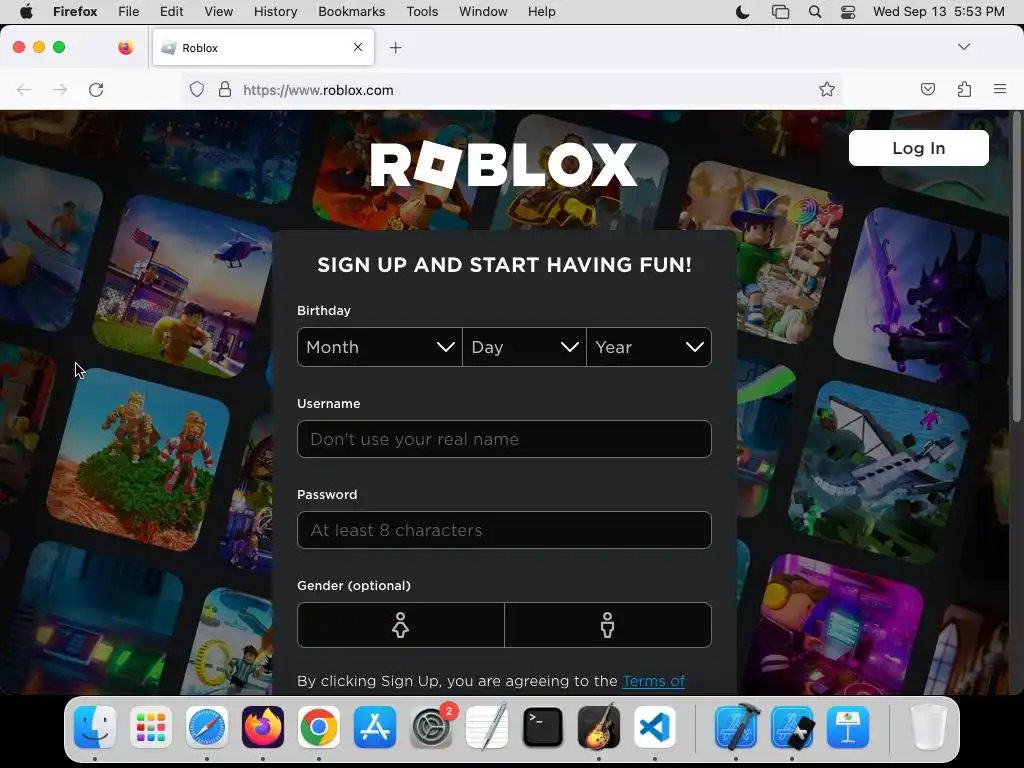Screen dimensions: 1024x768
Task: Go back to previous page
Action: pyautogui.click(x=24, y=89)
